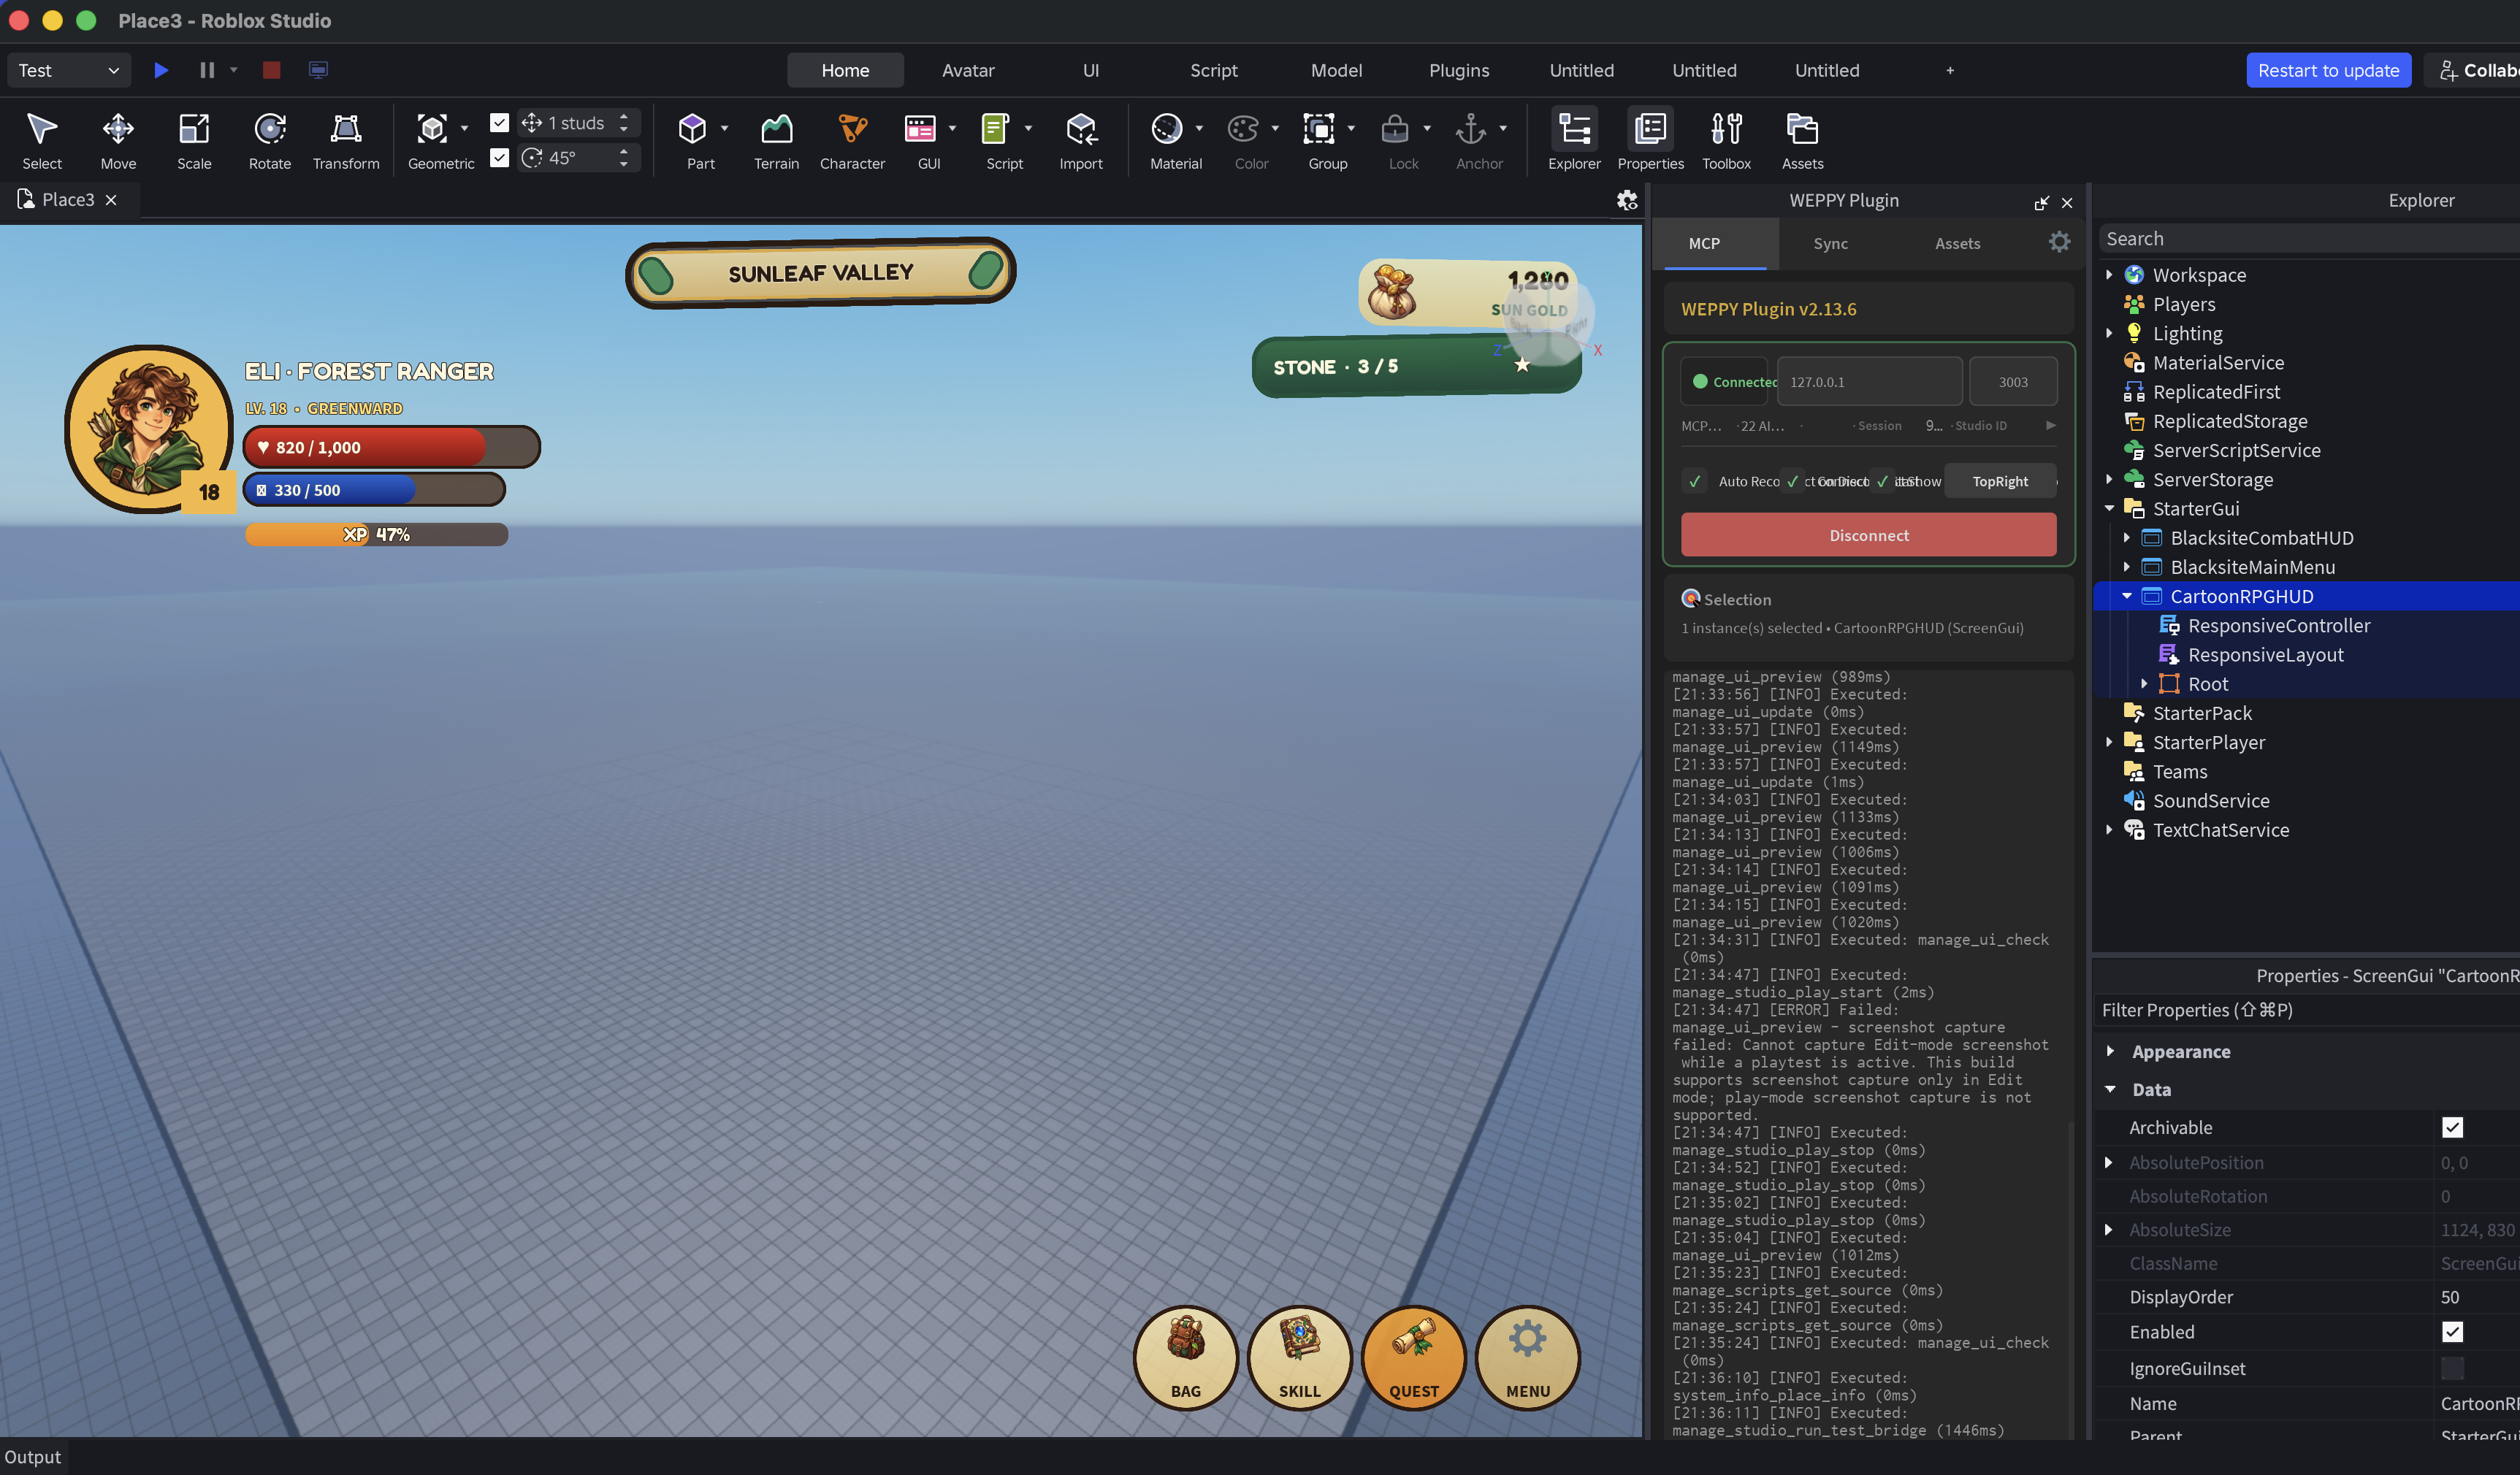The image size is (2520, 1475).
Task: Click the MENU HUD button
Action: 1527,1357
